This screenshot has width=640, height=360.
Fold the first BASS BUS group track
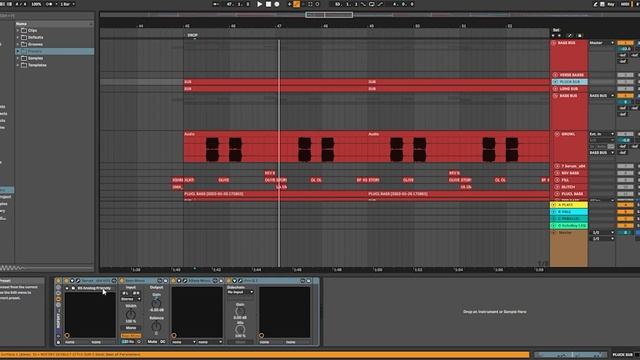(x=554, y=43)
